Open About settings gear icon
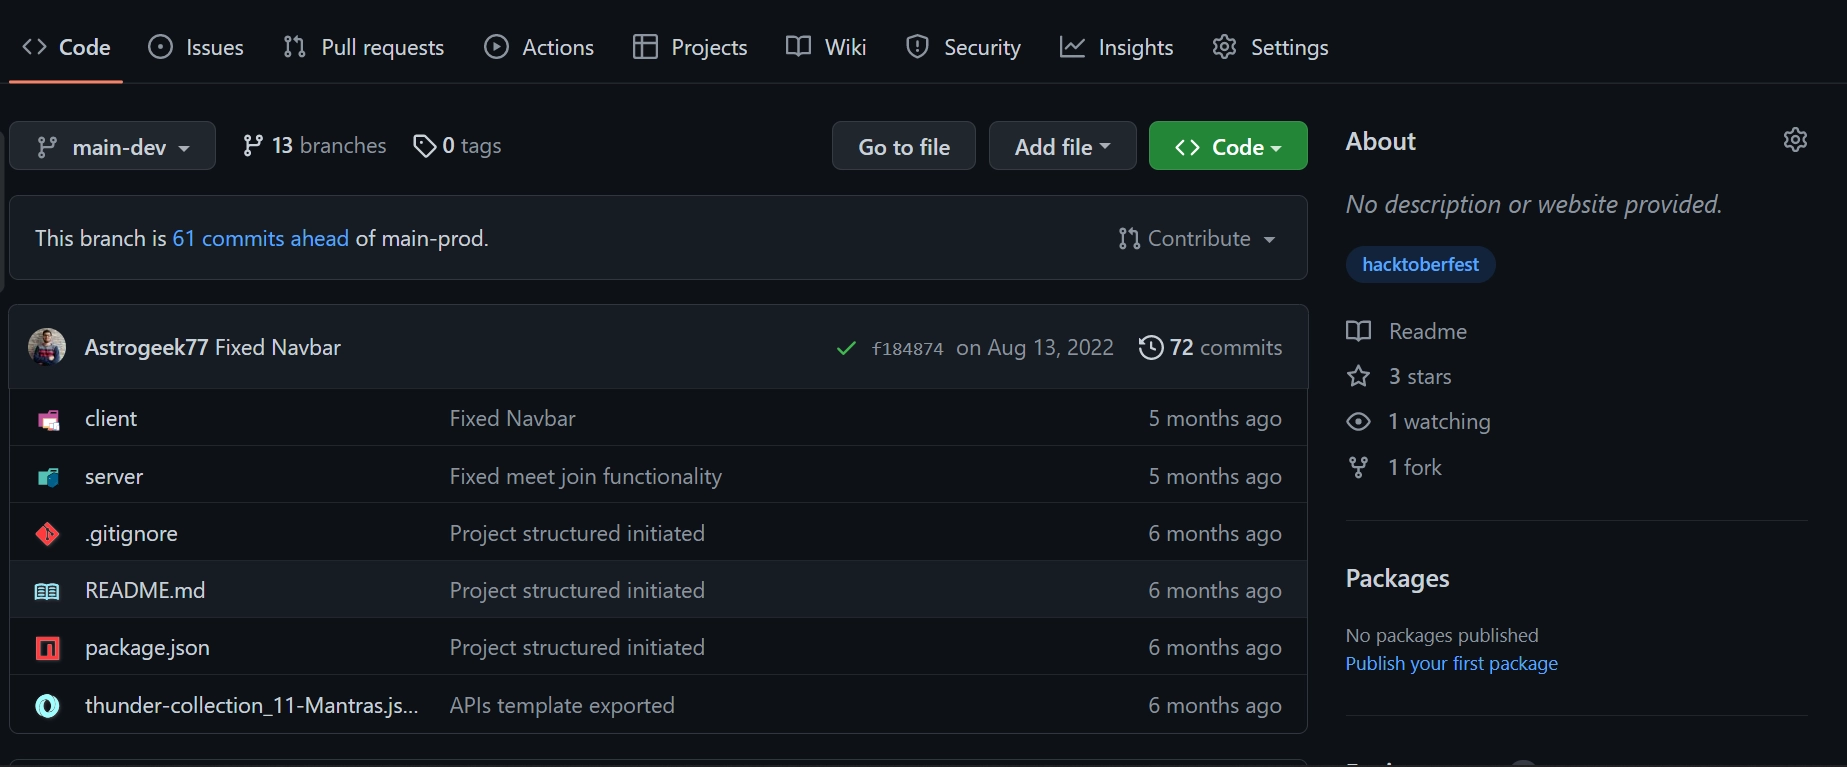1847x767 pixels. 1795,140
